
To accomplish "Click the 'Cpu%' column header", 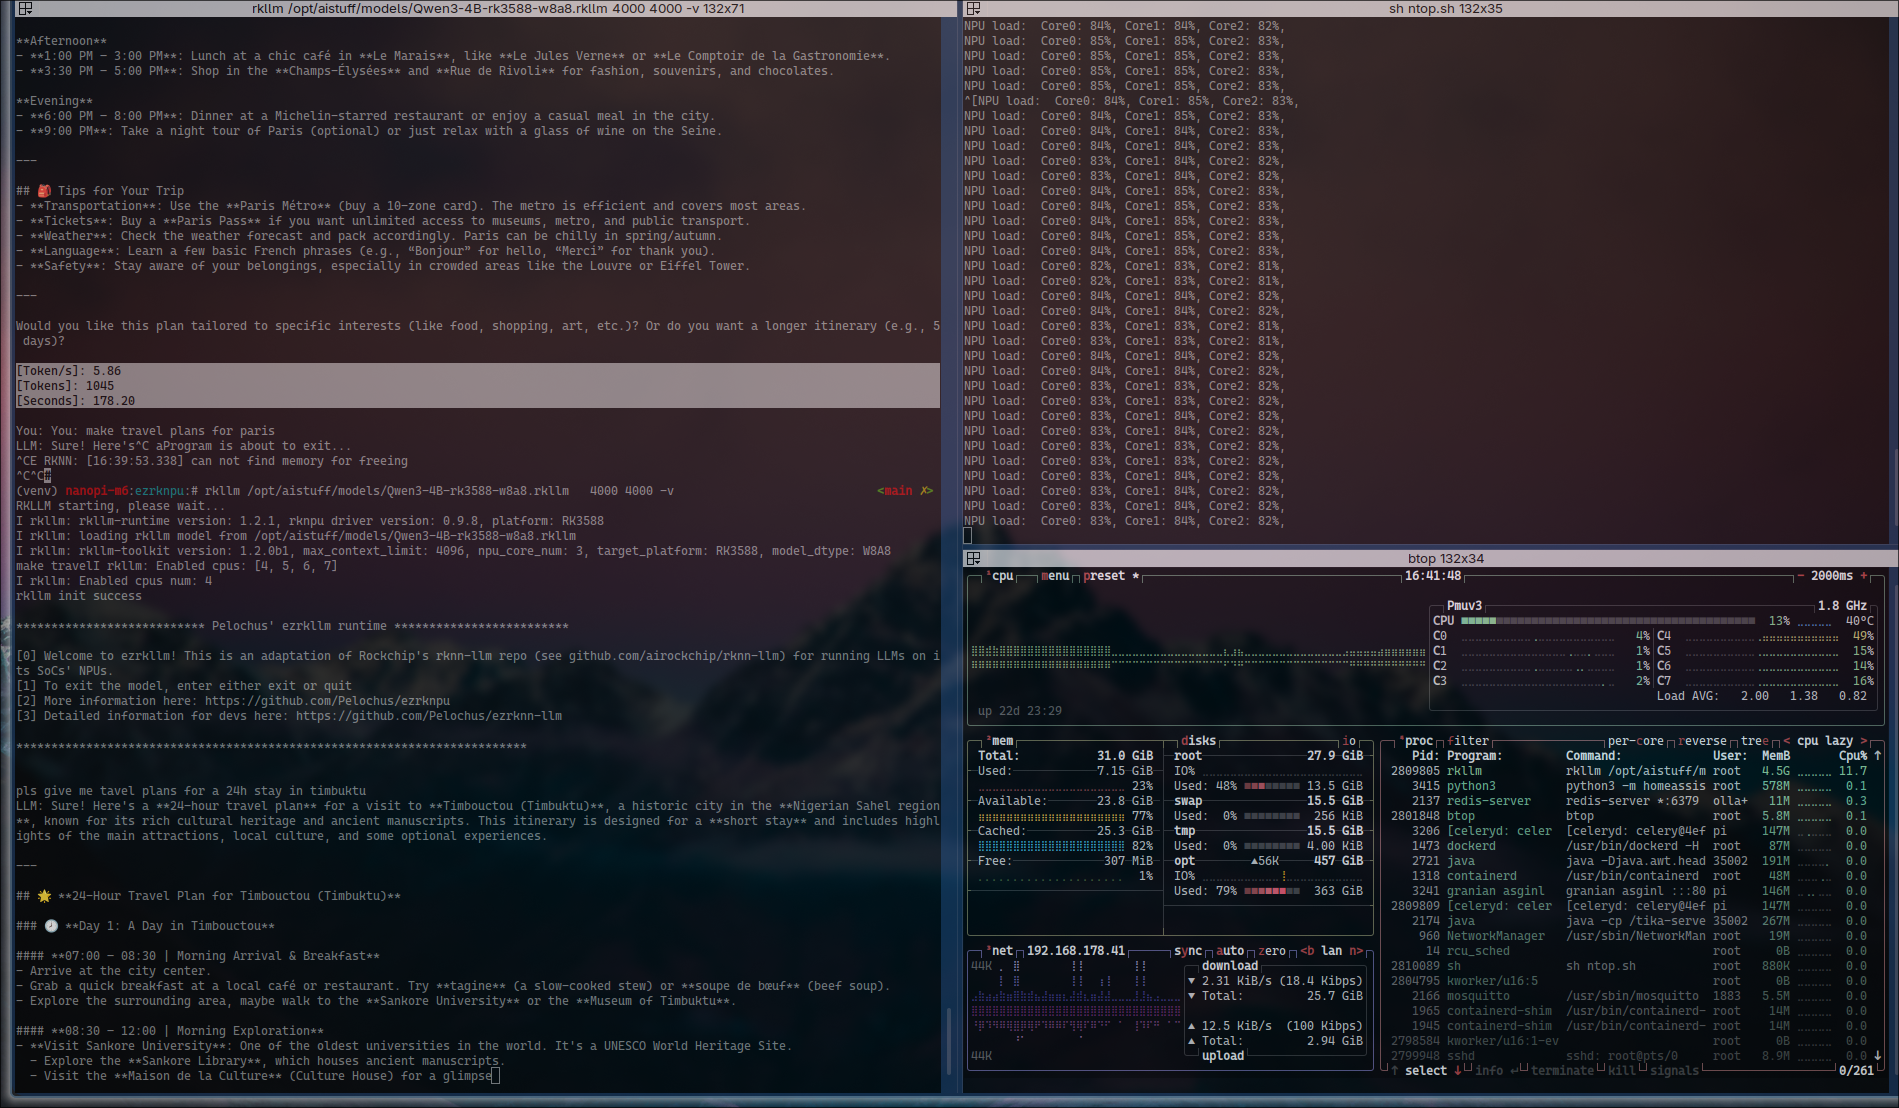I will coord(1853,756).
